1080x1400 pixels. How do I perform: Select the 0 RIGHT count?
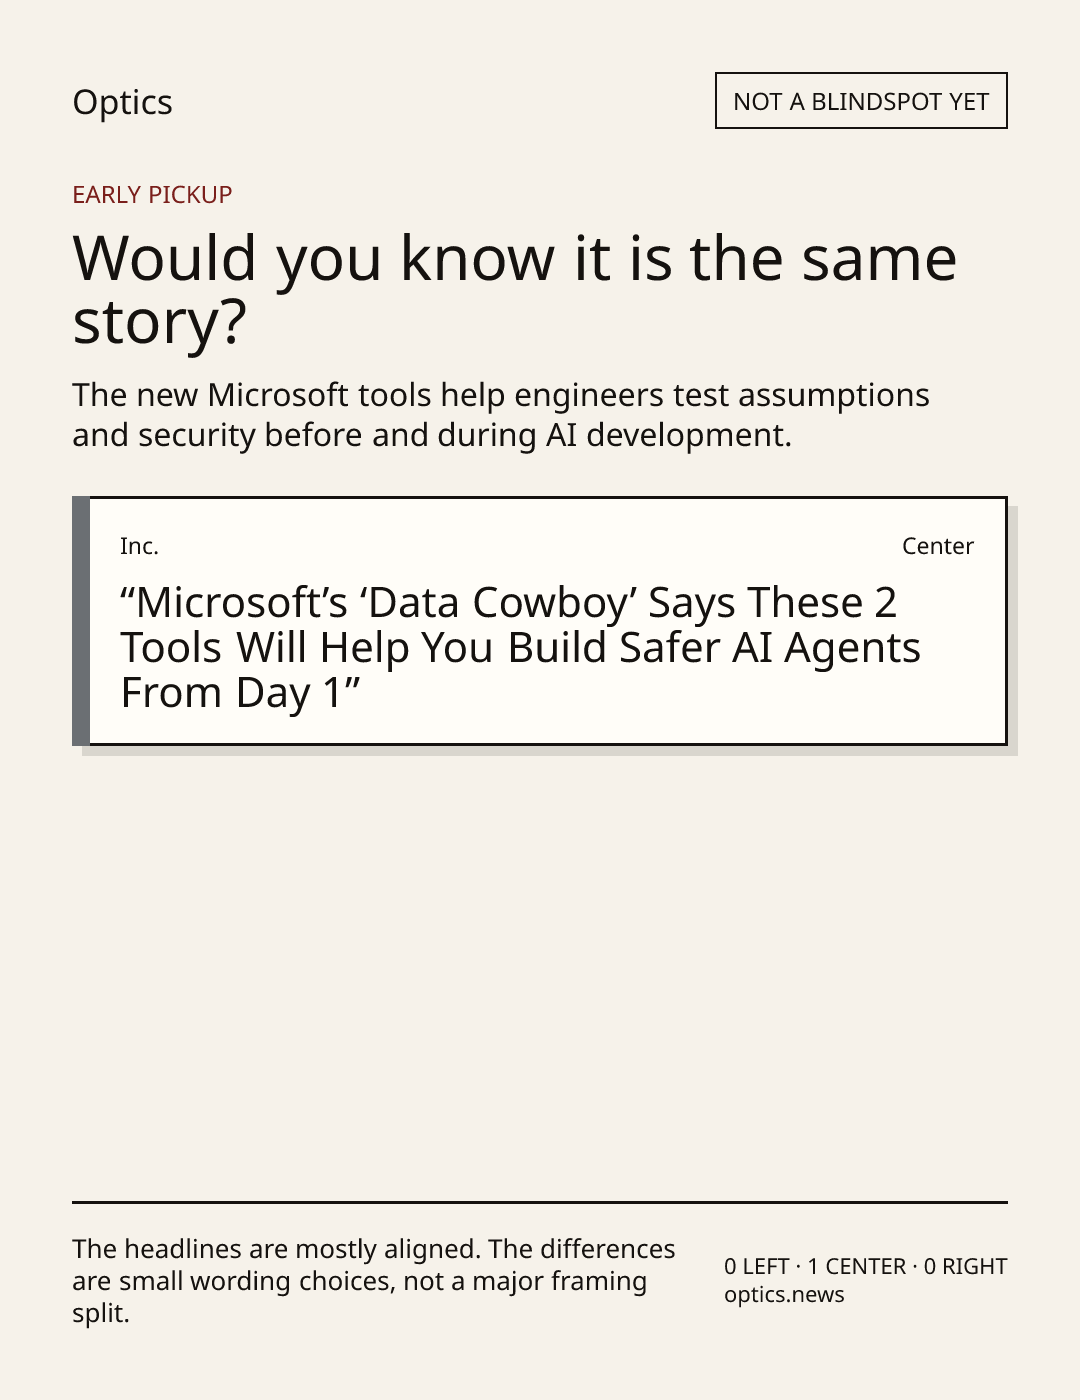pos(965,1267)
